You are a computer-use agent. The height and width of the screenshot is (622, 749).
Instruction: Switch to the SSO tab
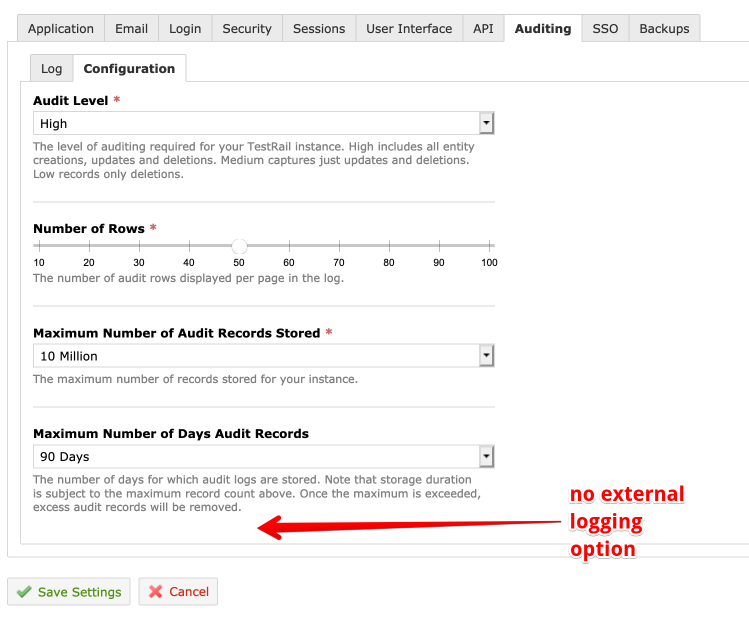click(605, 29)
